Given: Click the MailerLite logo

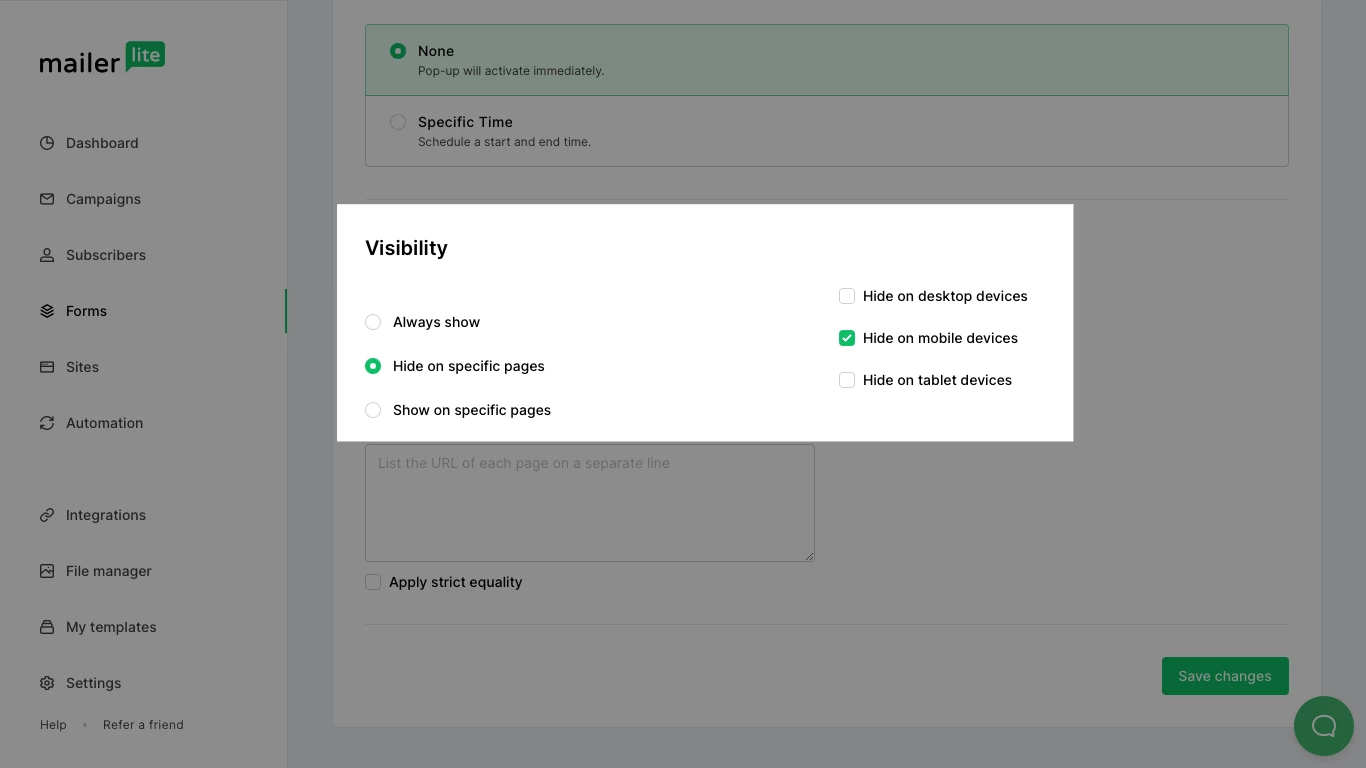Looking at the screenshot, I should (x=102, y=59).
